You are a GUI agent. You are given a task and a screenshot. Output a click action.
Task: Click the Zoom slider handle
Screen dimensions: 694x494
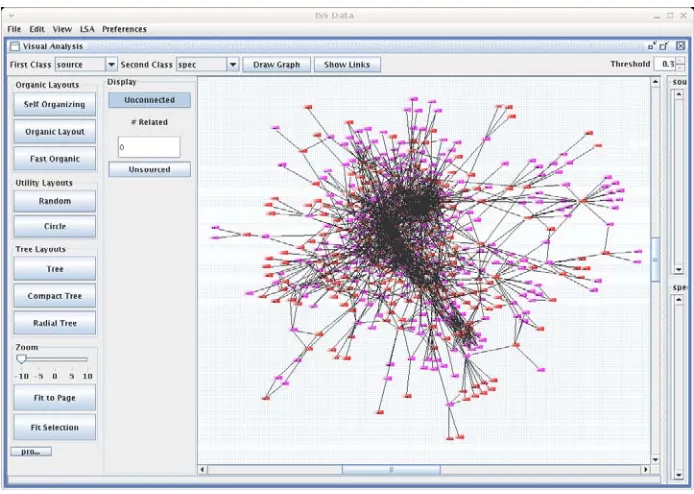(x=21, y=359)
